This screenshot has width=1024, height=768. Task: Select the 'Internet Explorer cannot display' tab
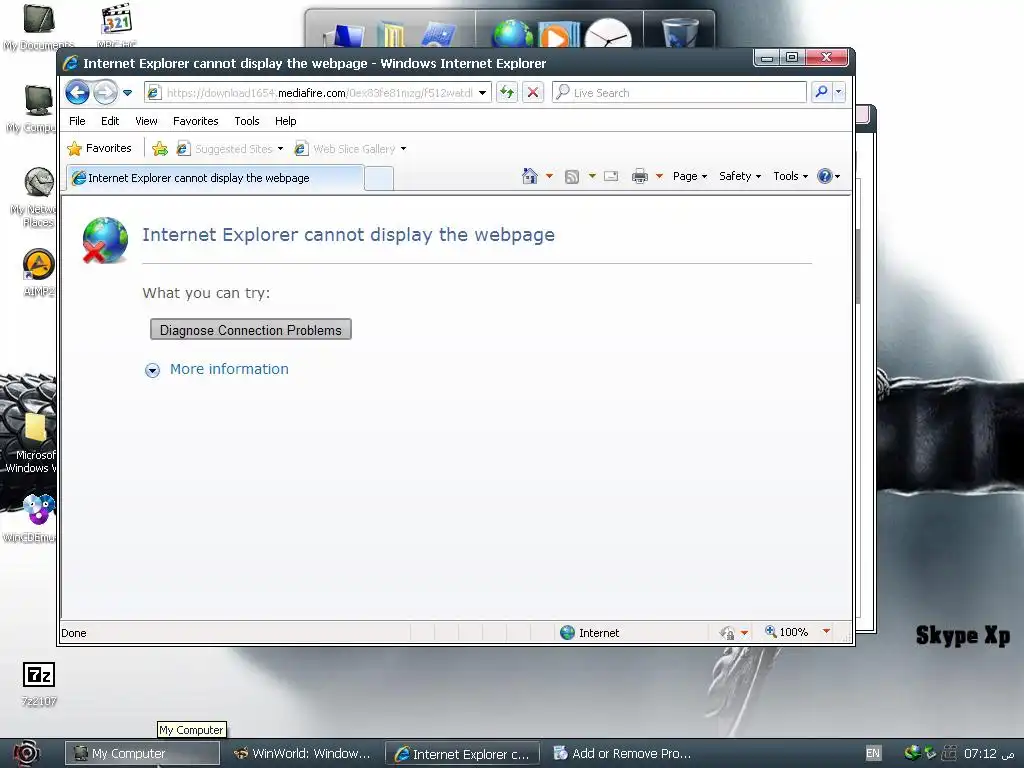215,178
